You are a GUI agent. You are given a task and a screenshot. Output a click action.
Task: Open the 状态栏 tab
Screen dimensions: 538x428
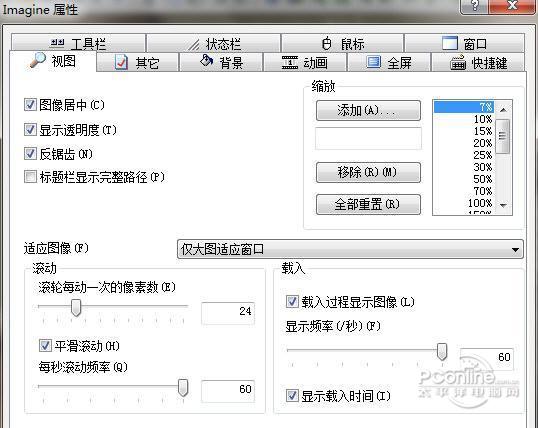tap(213, 43)
